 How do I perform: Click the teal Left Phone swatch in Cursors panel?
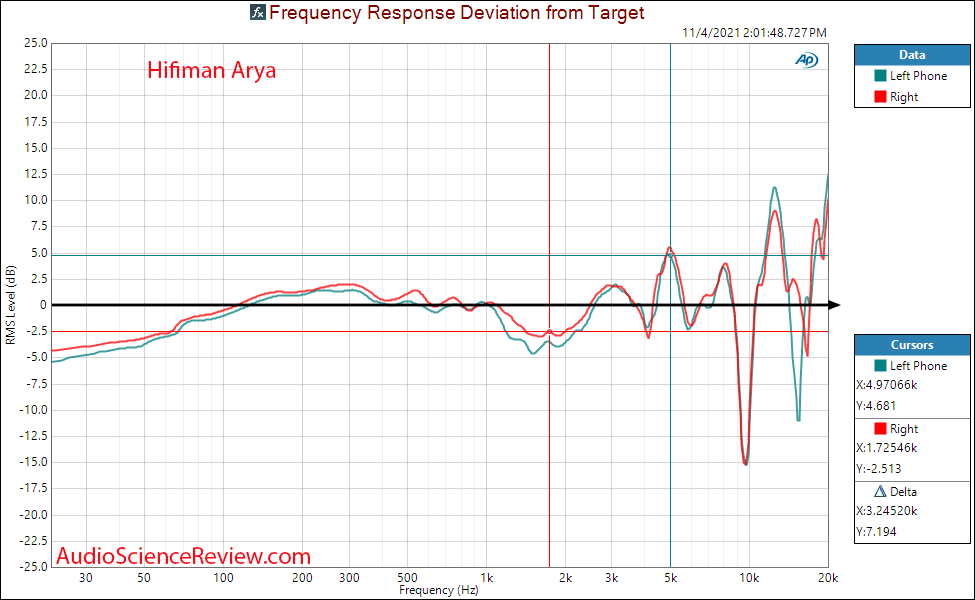tap(880, 366)
